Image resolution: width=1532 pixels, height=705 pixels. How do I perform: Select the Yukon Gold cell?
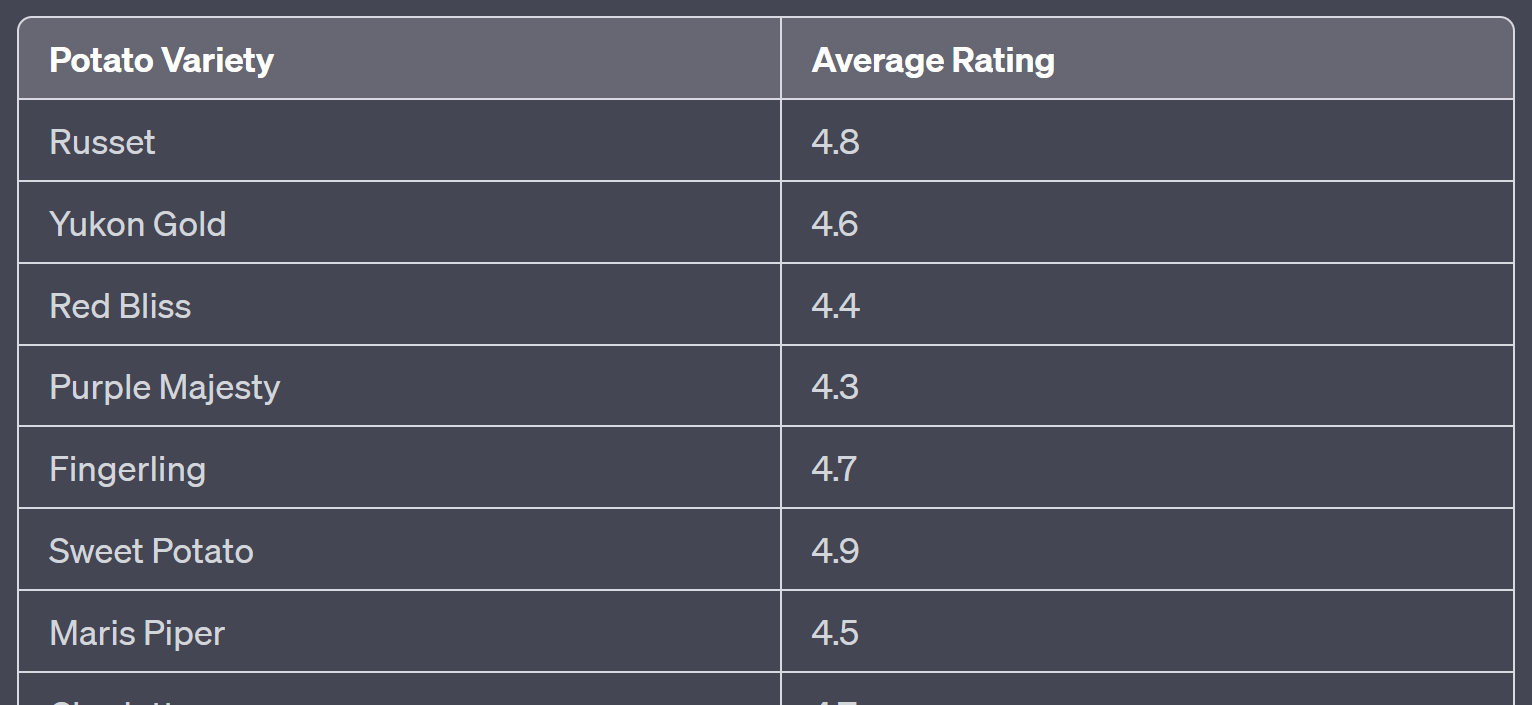[x=137, y=224]
